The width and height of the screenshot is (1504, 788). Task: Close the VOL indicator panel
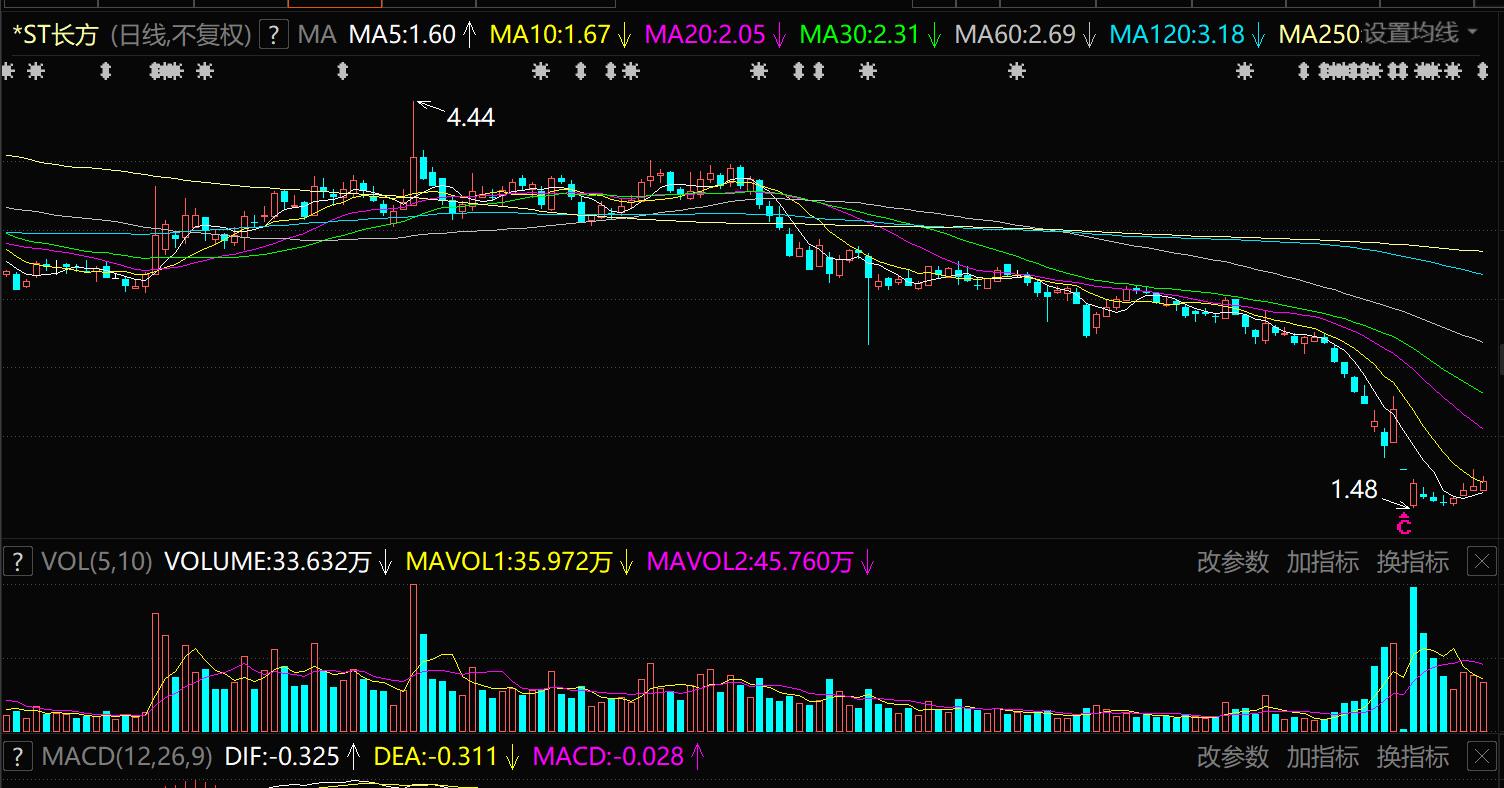[x=1481, y=562]
